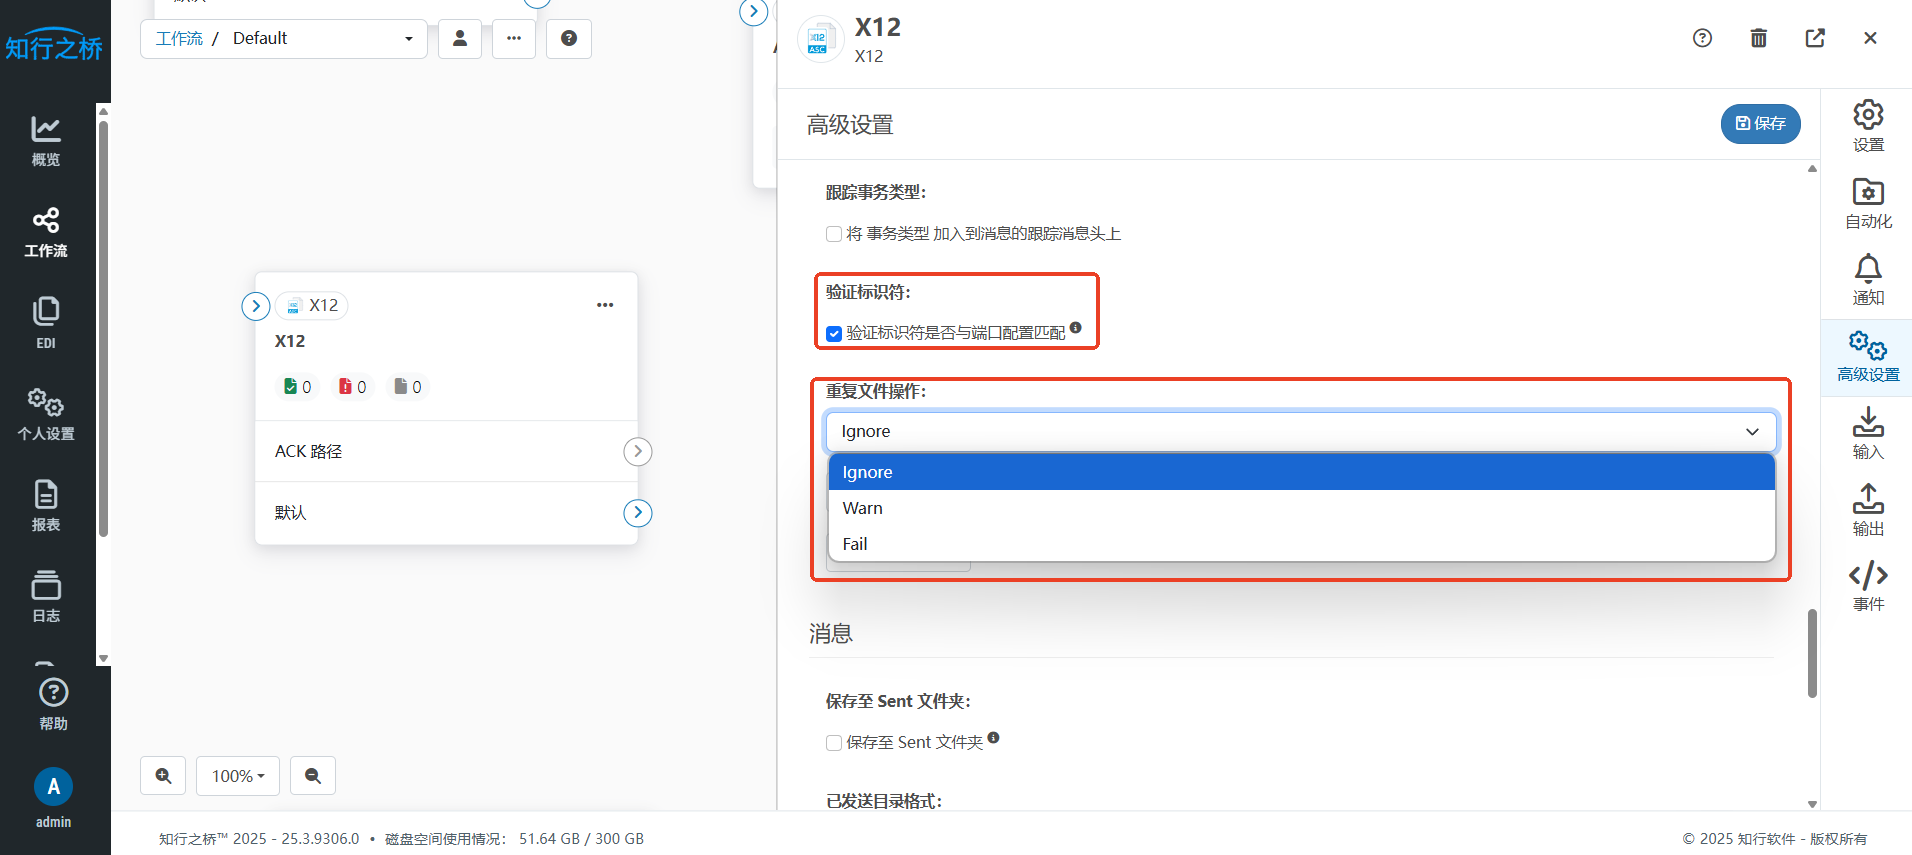
Task: Uncheck 验证标识符是否与端口配置匹配 checkbox
Action: click(x=834, y=333)
